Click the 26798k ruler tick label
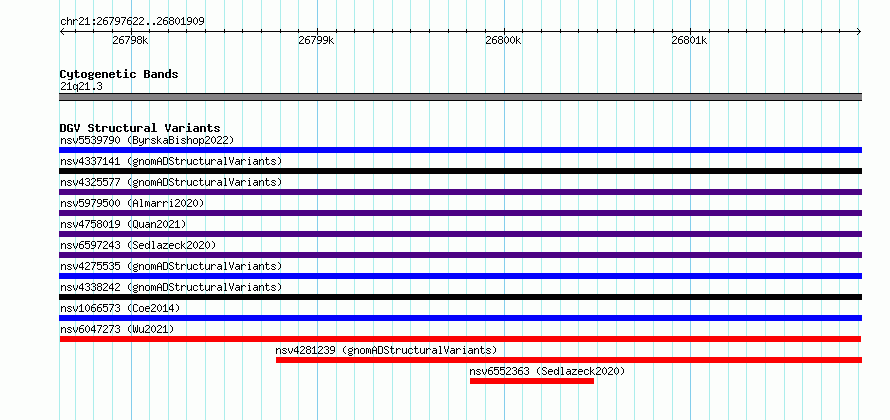 coord(131,40)
